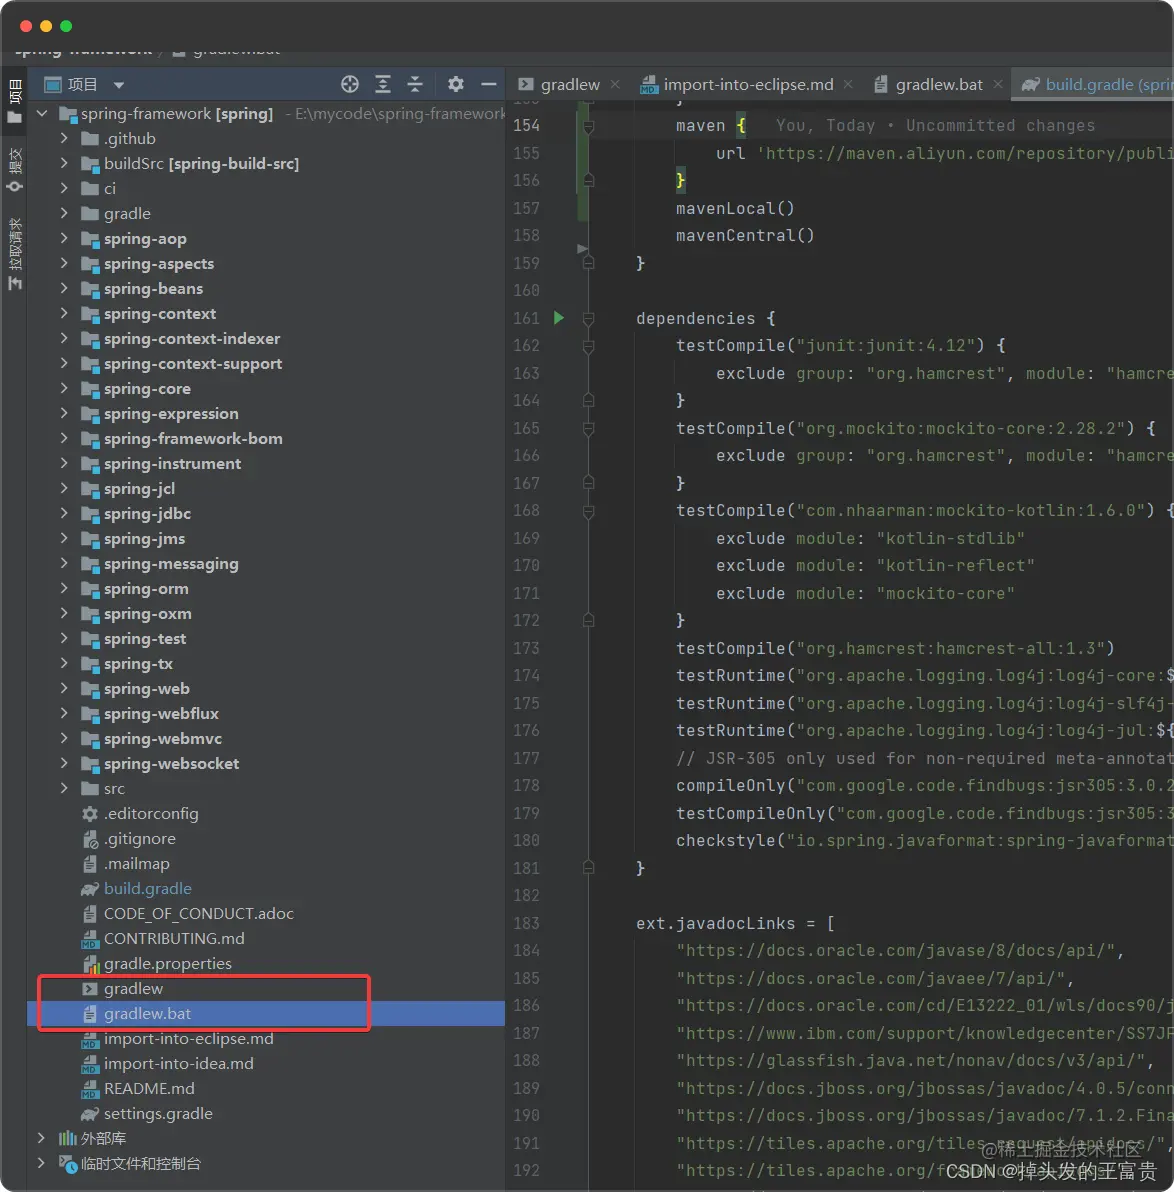Fold the mockito-kotlin block at line 168
This screenshot has height=1192, width=1174.
[x=589, y=511]
